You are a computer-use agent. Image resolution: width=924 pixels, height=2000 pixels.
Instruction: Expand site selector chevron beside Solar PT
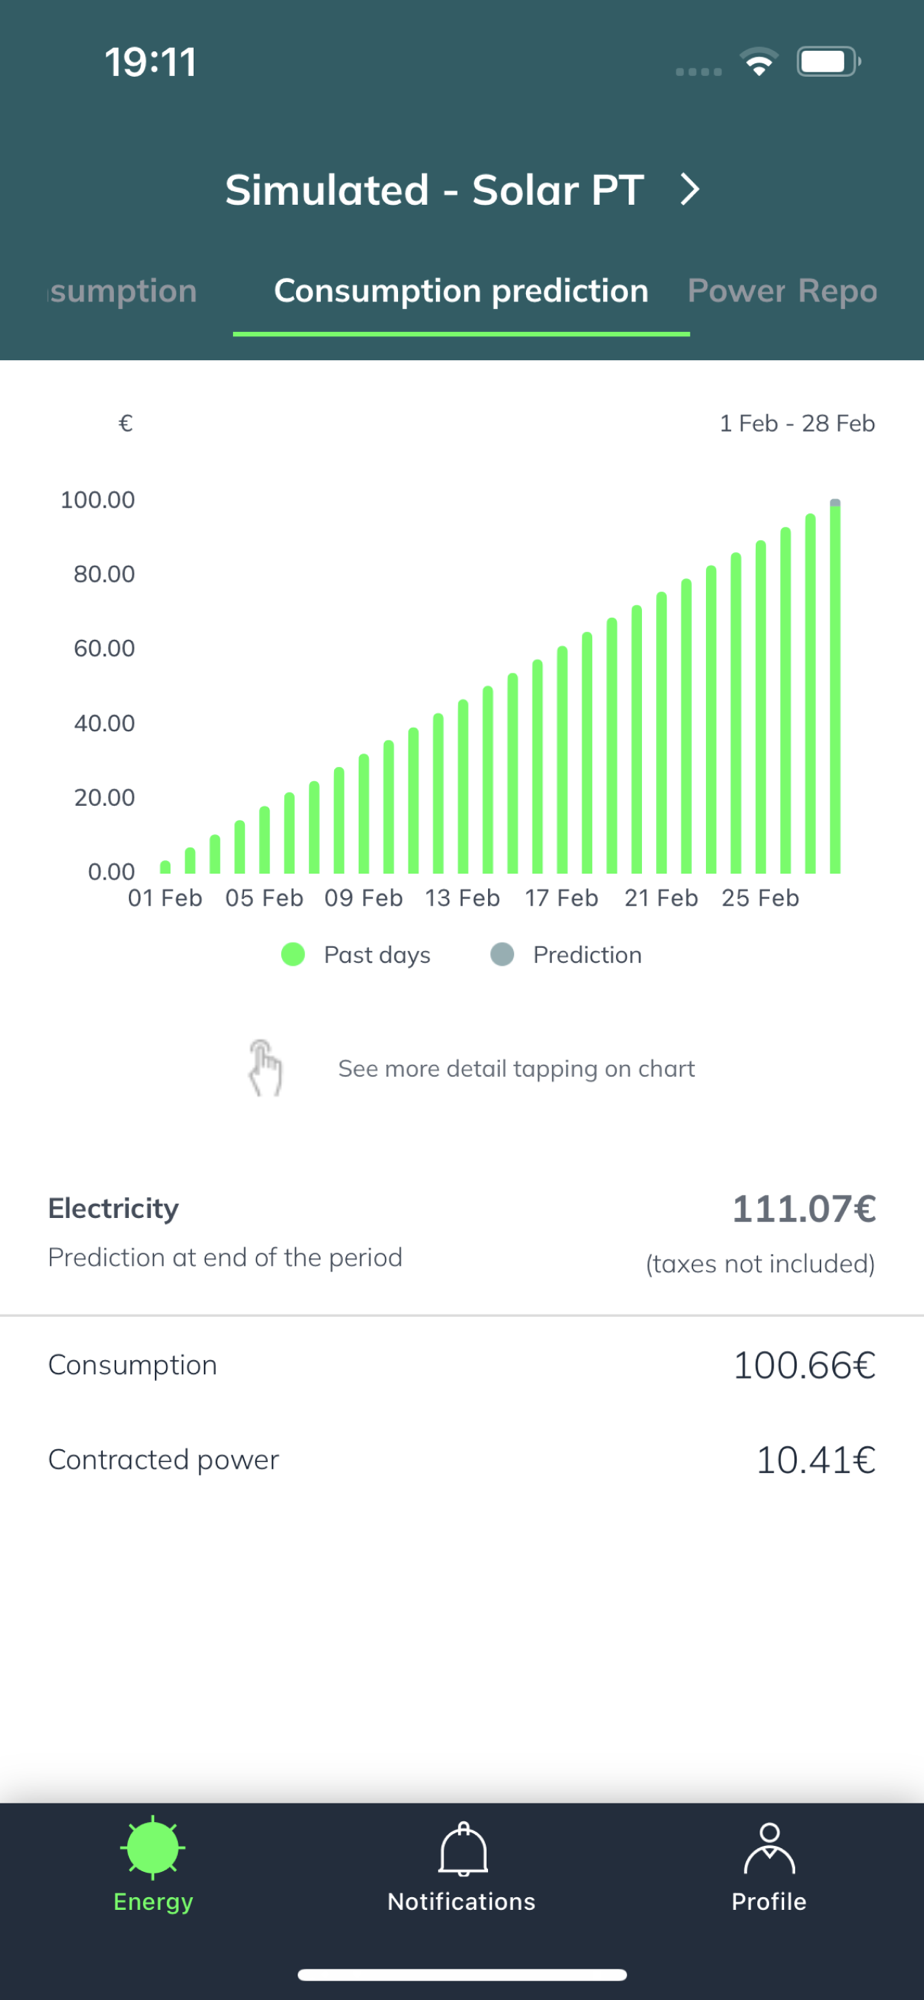(x=690, y=190)
